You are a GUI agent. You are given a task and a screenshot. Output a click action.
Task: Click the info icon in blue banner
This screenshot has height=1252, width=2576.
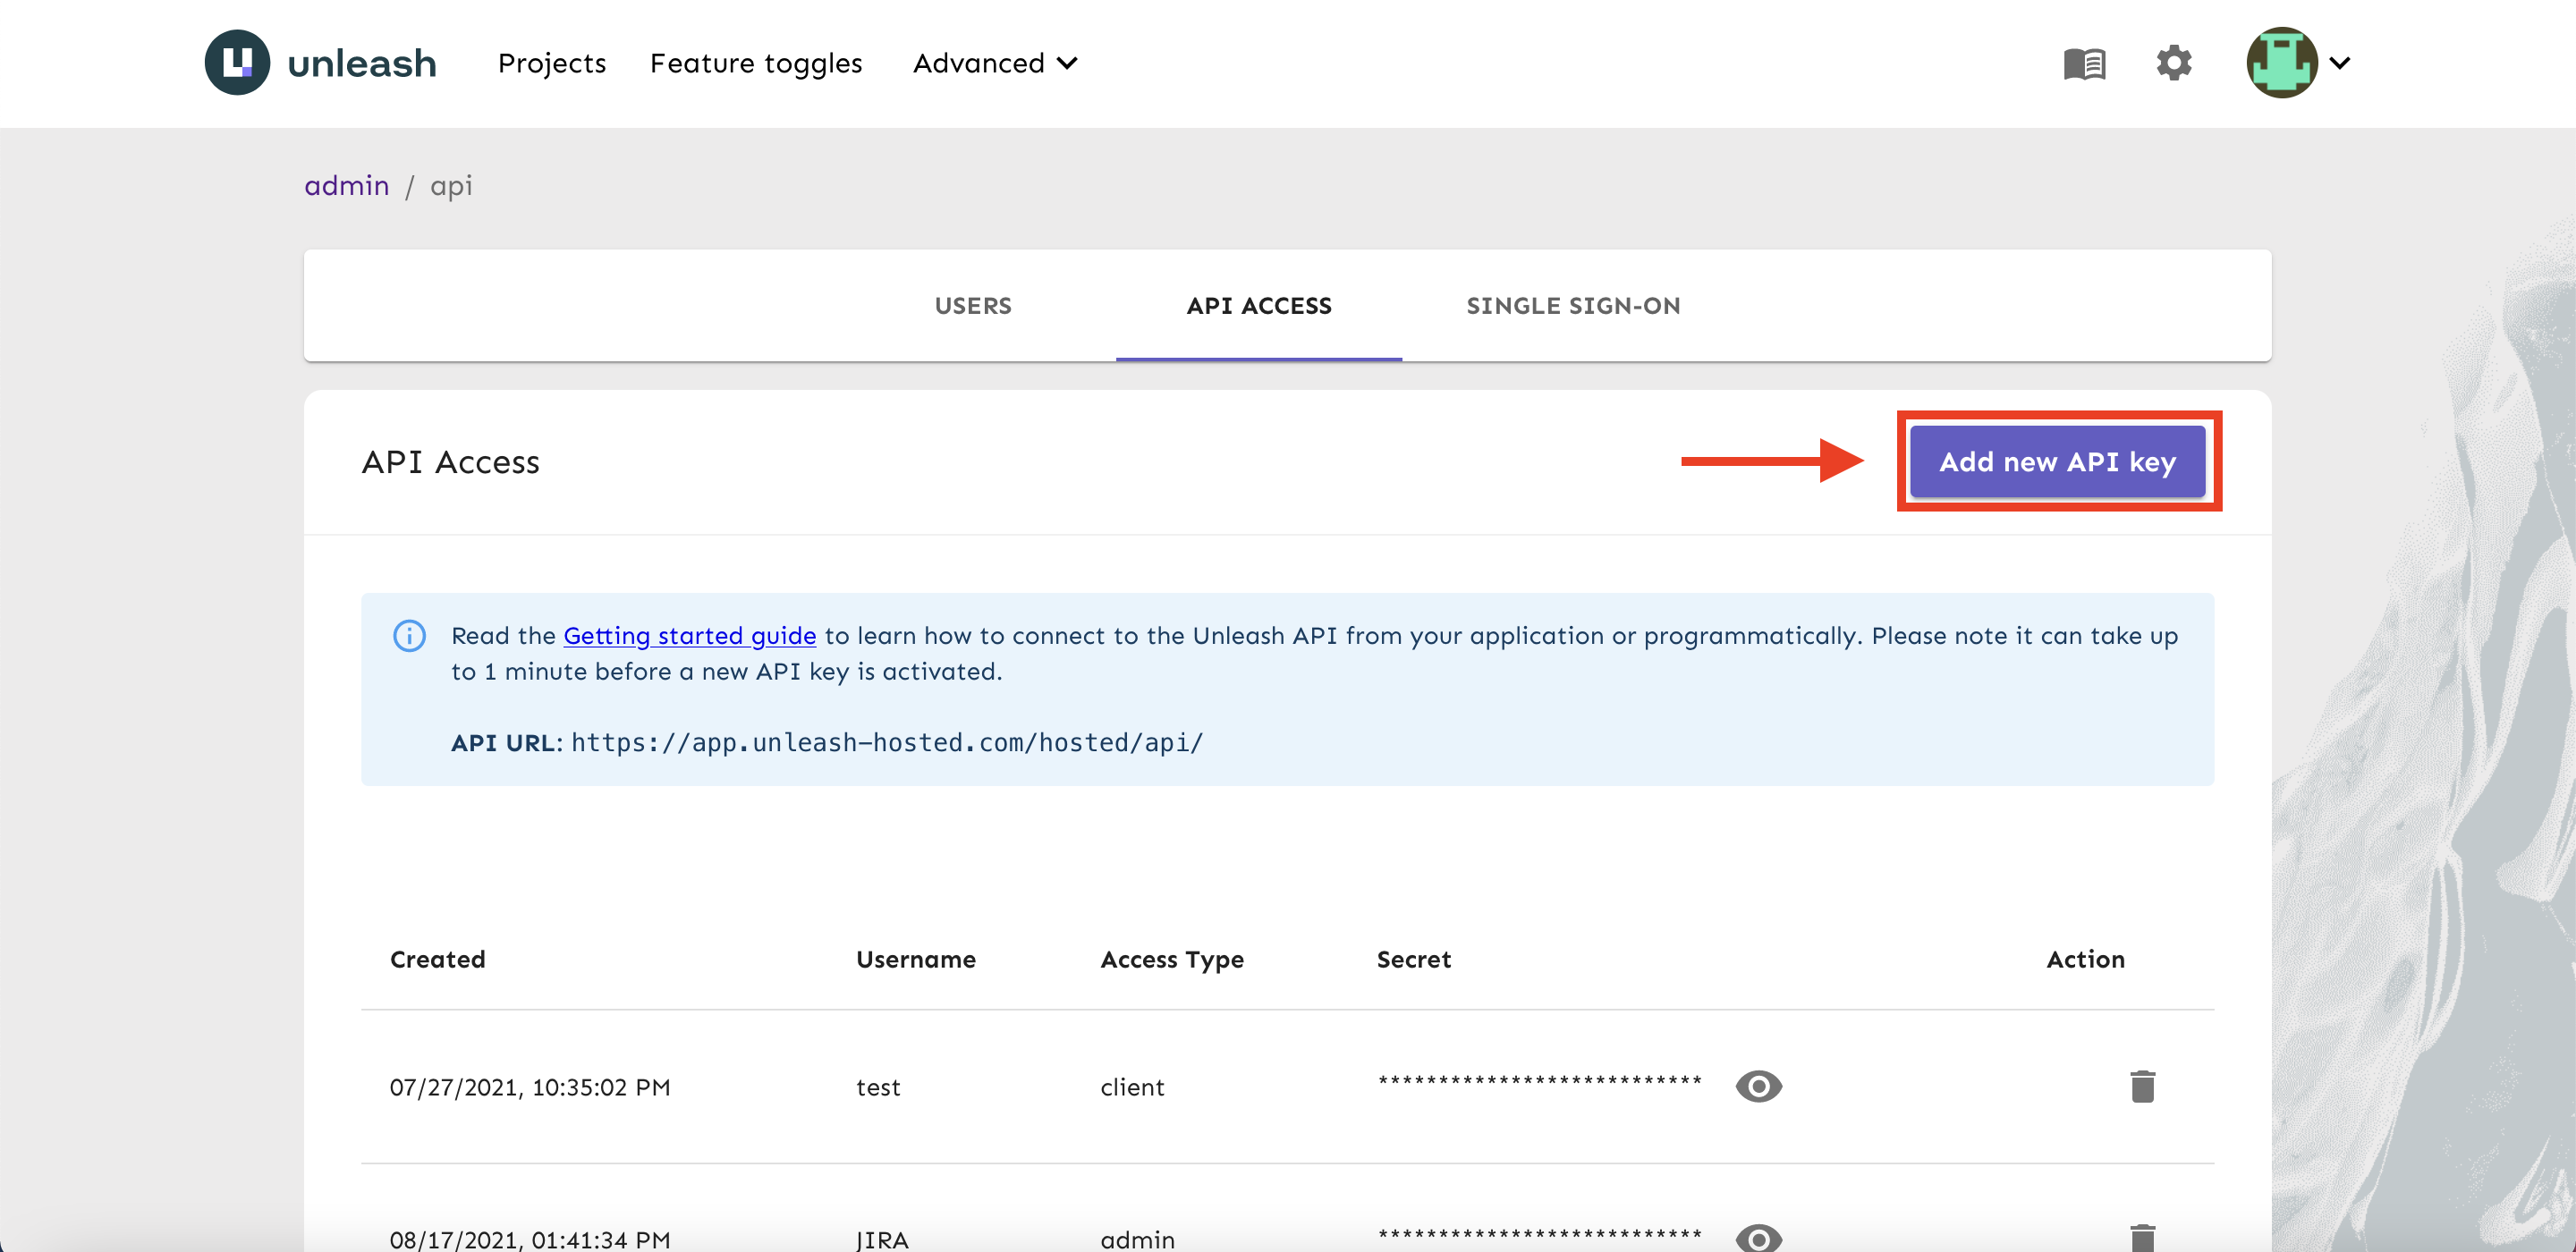tap(409, 636)
